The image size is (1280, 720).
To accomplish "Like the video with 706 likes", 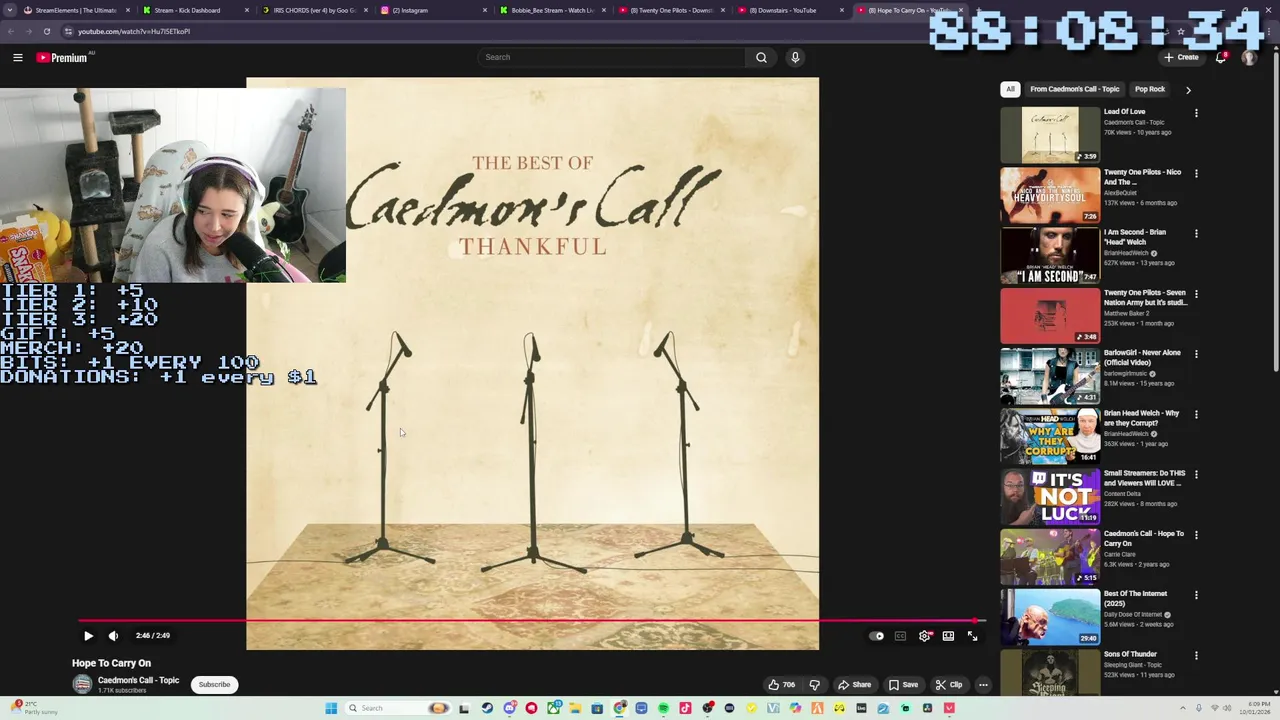I will 781,685.
